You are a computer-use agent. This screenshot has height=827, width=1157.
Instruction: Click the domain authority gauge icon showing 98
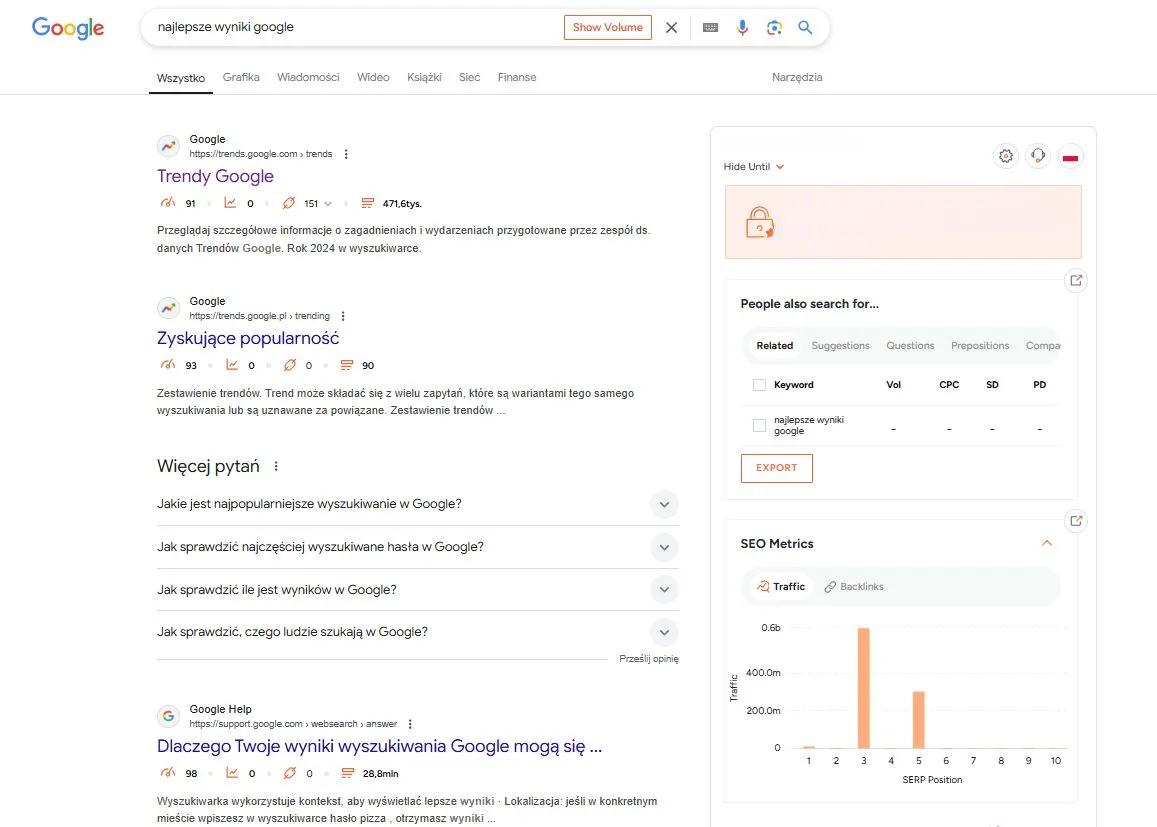pos(168,773)
